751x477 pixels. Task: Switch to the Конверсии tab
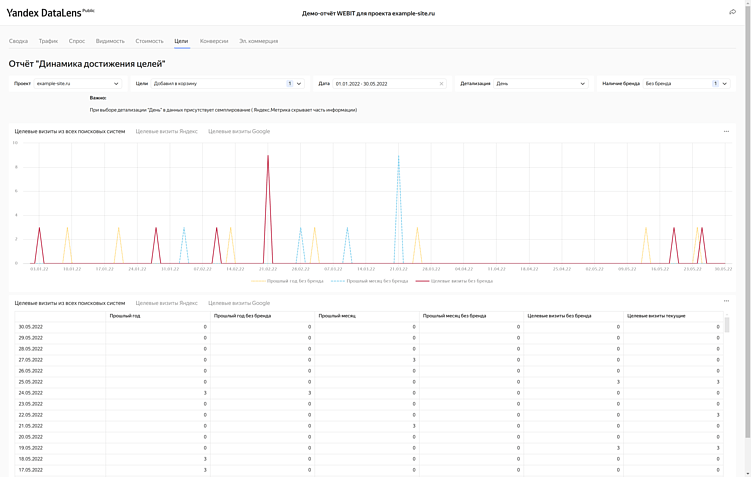click(214, 41)
